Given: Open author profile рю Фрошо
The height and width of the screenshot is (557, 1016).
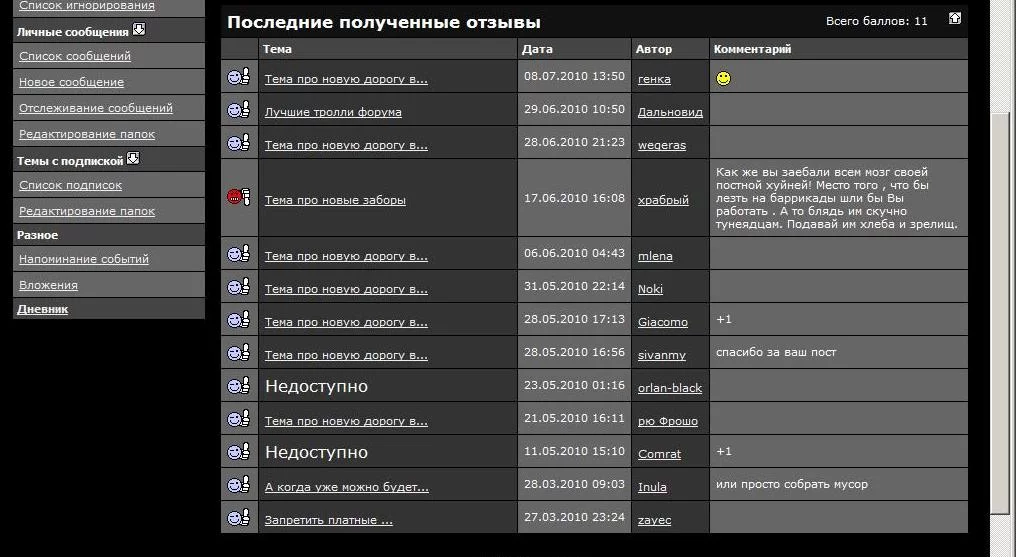Looking at the screenshot, I should click(x=667, y=421).
